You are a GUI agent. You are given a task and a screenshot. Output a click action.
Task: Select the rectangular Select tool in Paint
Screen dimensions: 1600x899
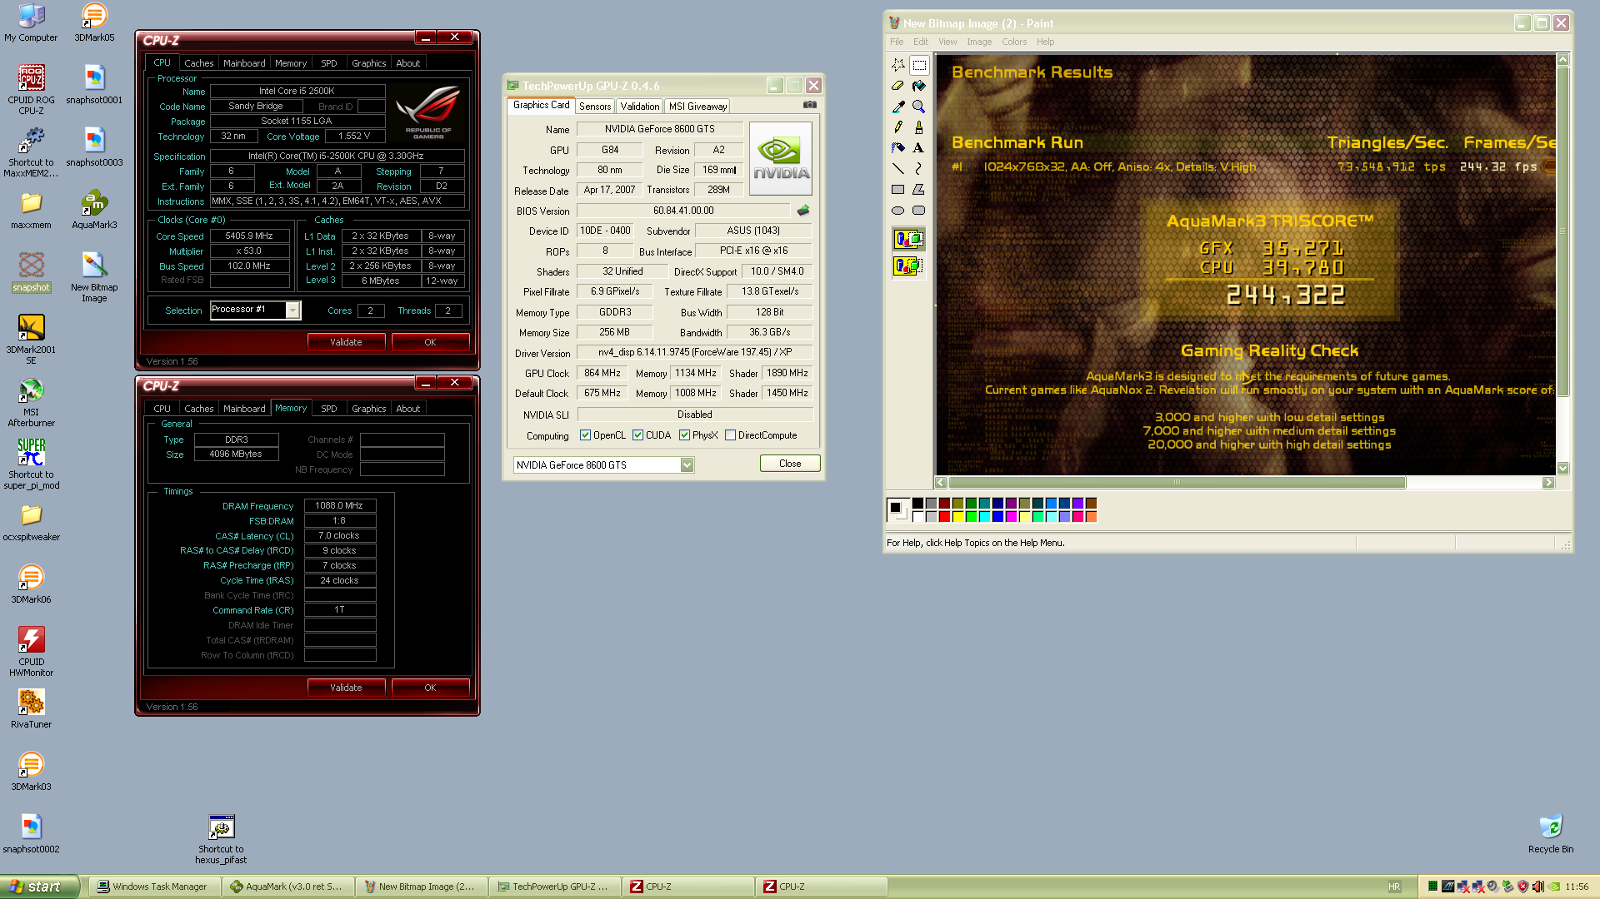click(x=919, y=65)
